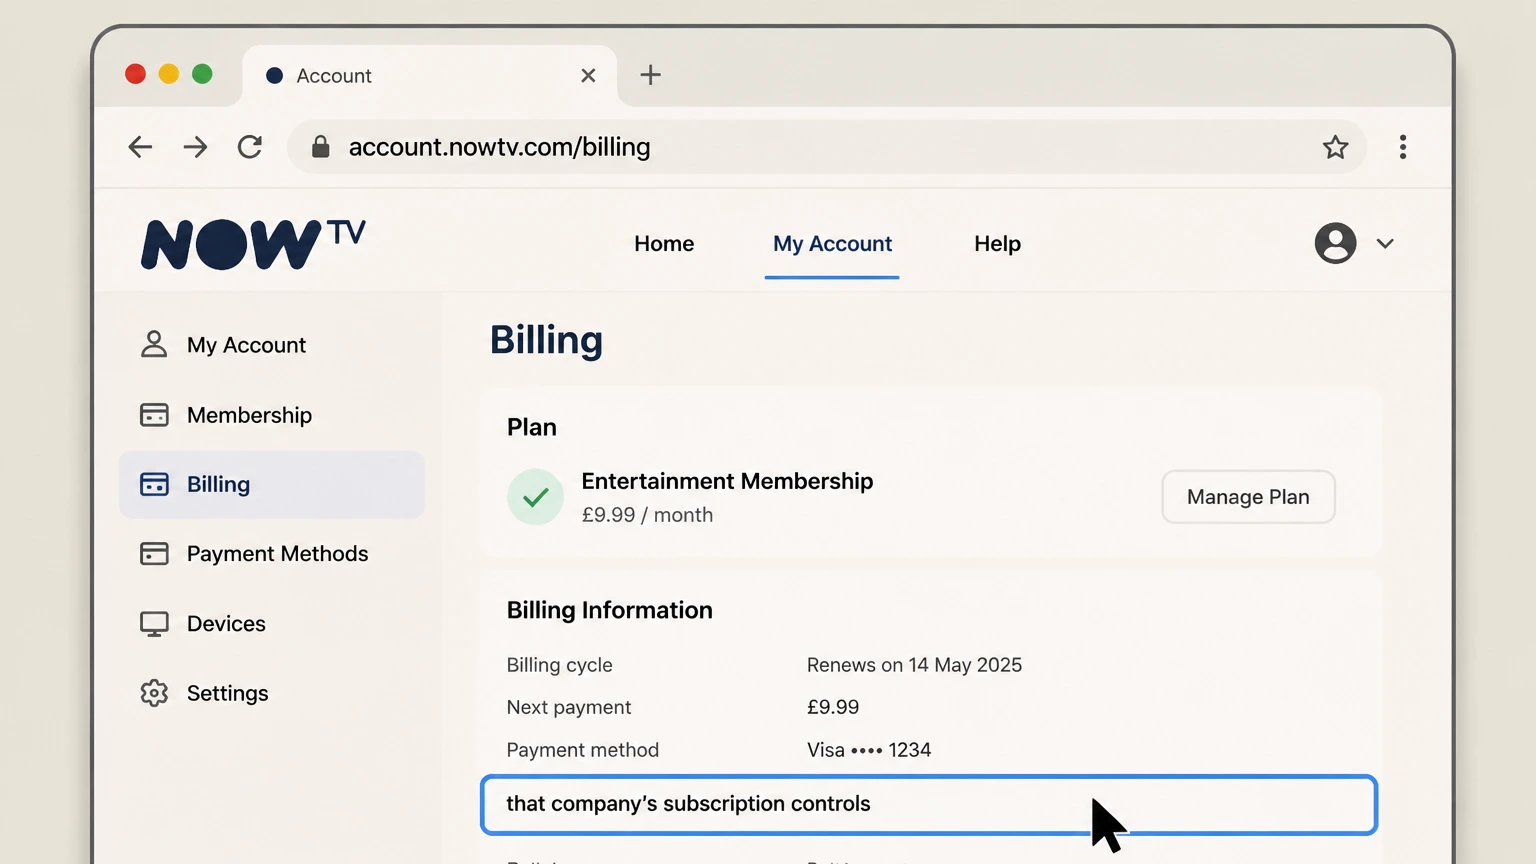Click the Next payment label
1536x864 pixels.
(x=569, y=707)
